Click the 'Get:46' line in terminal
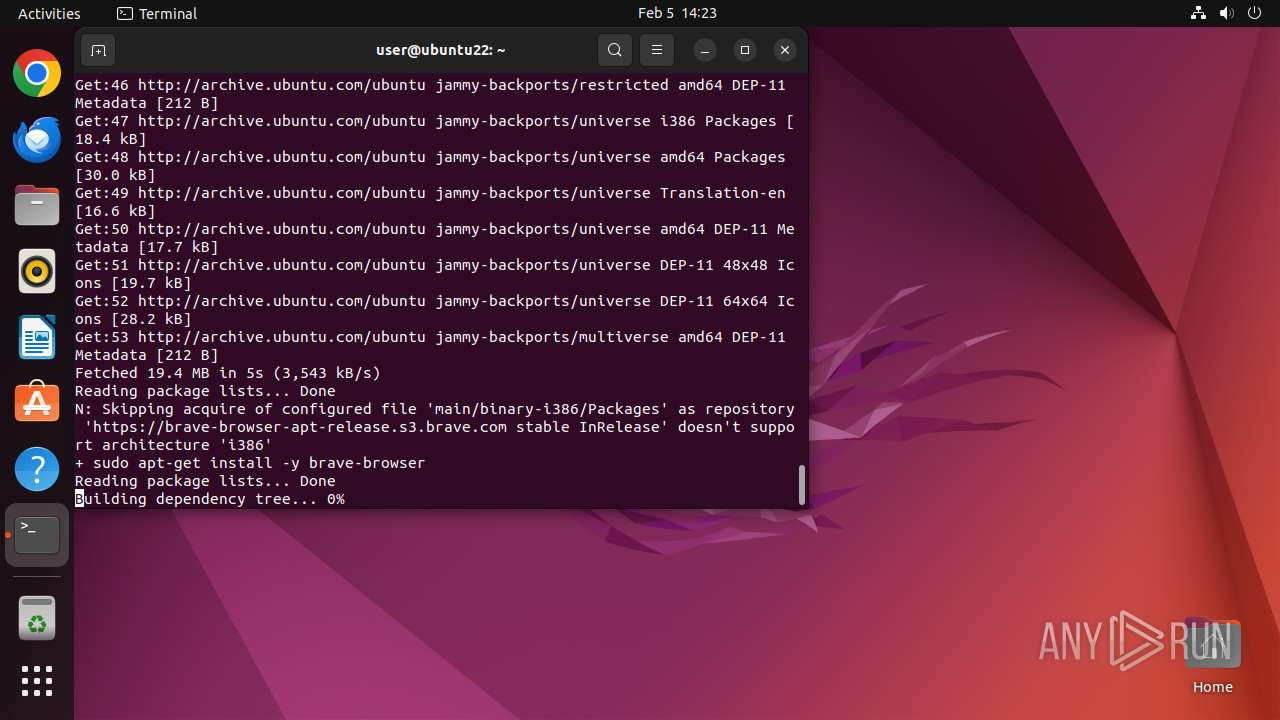 click(x=430, y=94)
